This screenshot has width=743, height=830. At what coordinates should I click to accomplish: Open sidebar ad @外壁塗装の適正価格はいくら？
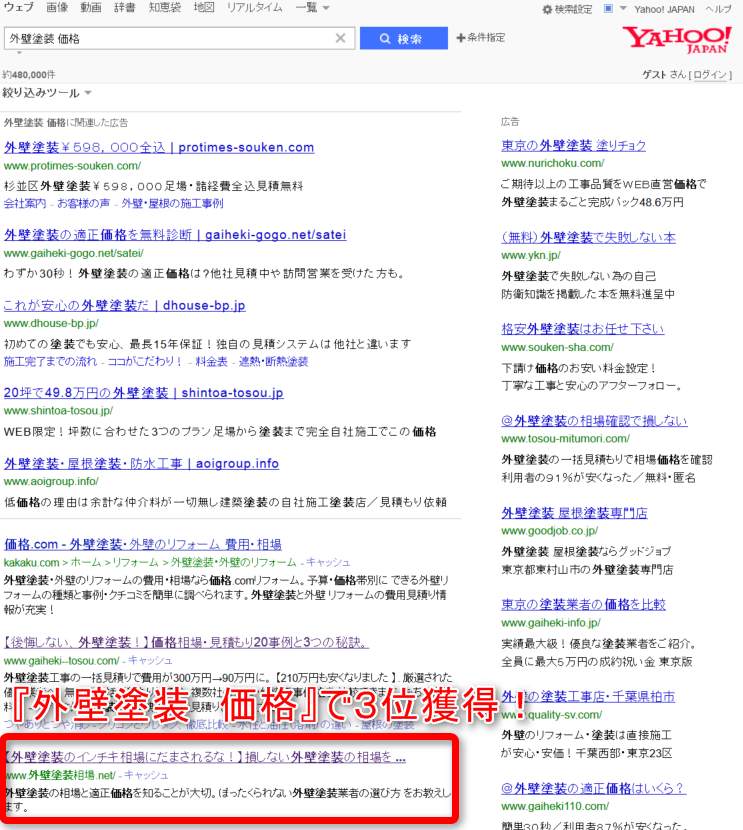593,789
